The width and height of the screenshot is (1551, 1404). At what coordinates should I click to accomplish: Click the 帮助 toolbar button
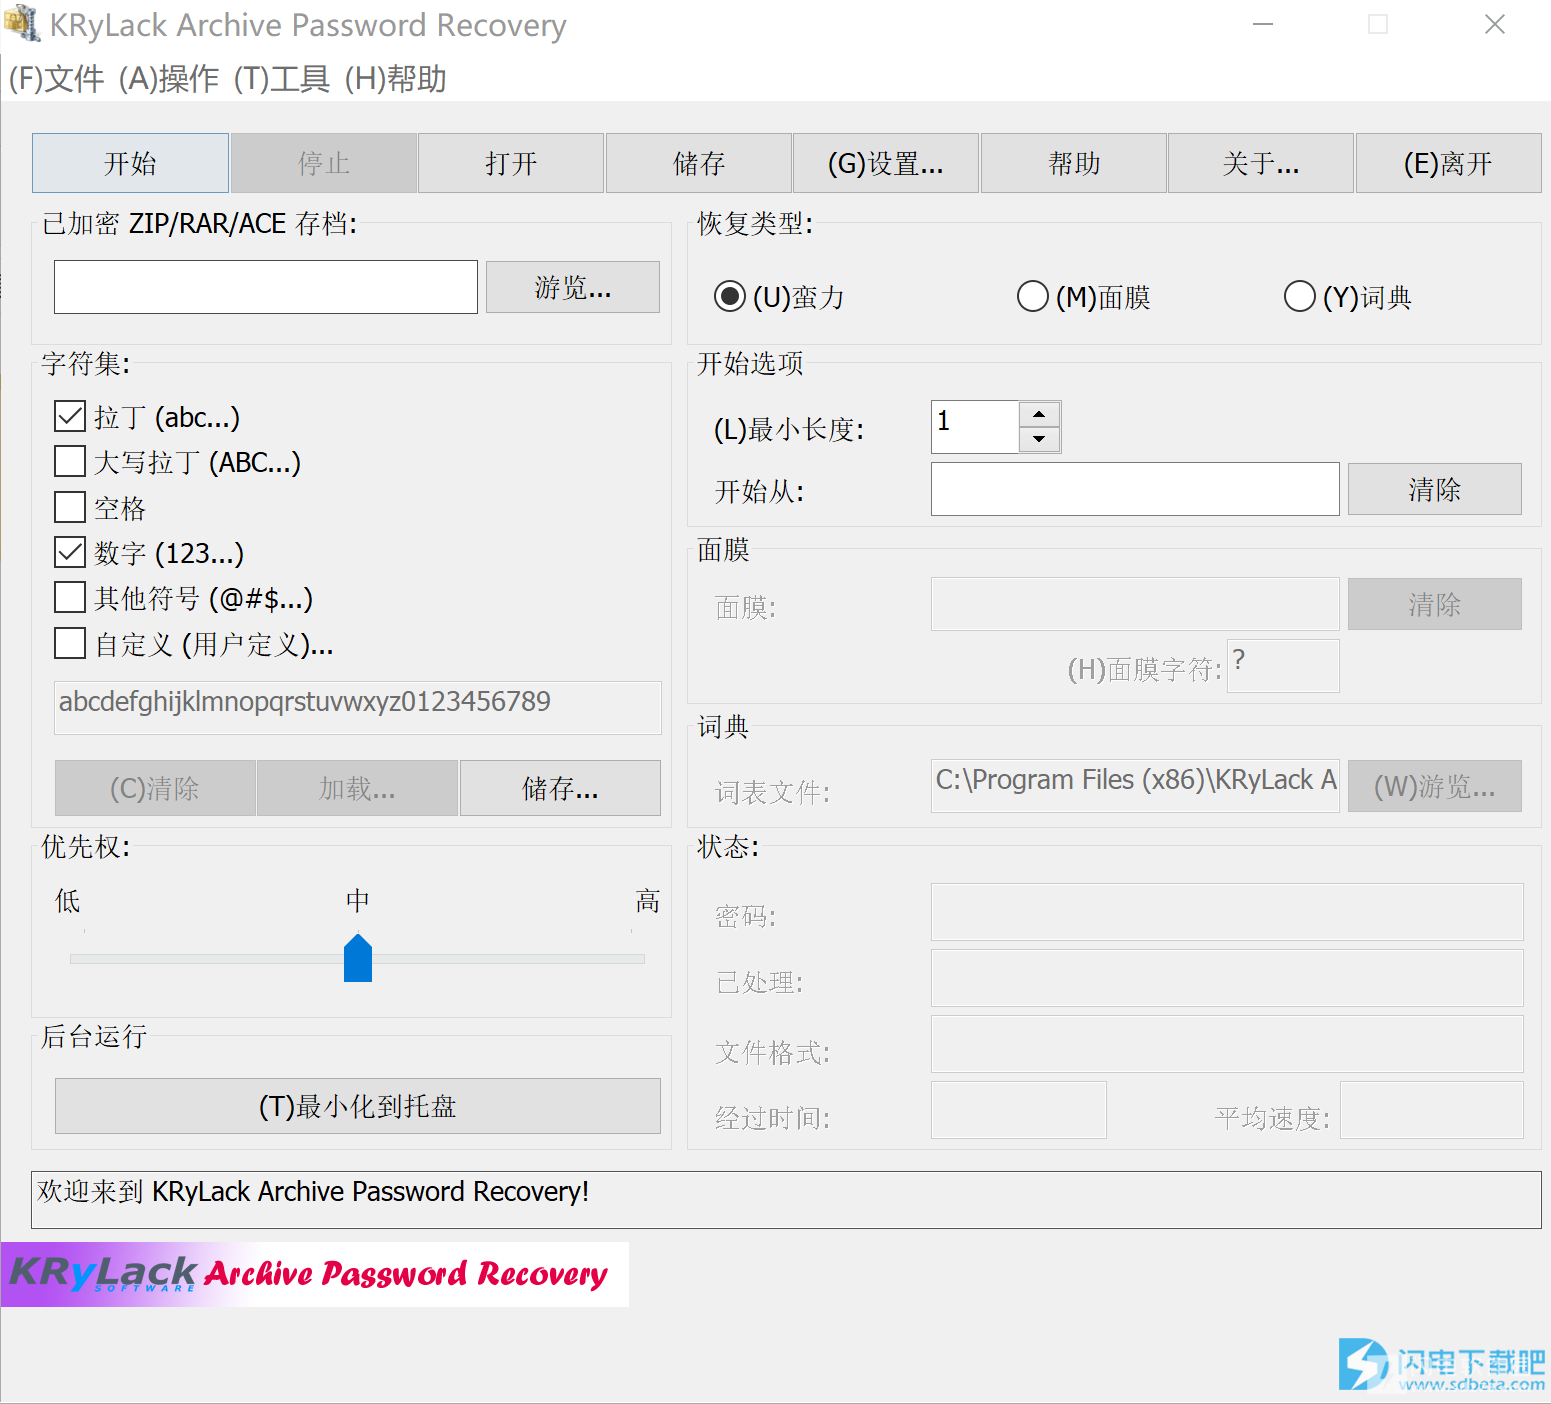pyautogui.click(x=1074, y=163)
